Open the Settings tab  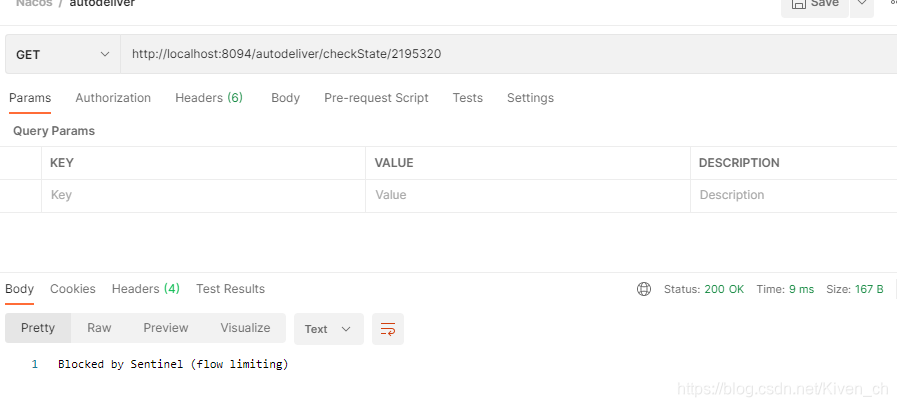tap(530, 98)
